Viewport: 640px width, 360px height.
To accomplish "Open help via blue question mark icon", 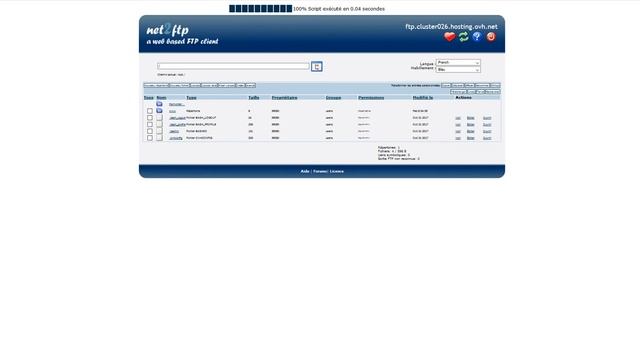I will pyautogui.click(x=477, y=37).
